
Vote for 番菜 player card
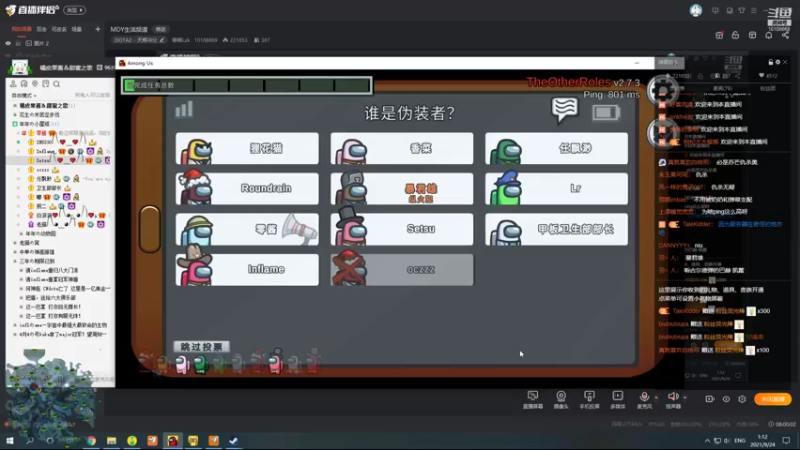402,148
